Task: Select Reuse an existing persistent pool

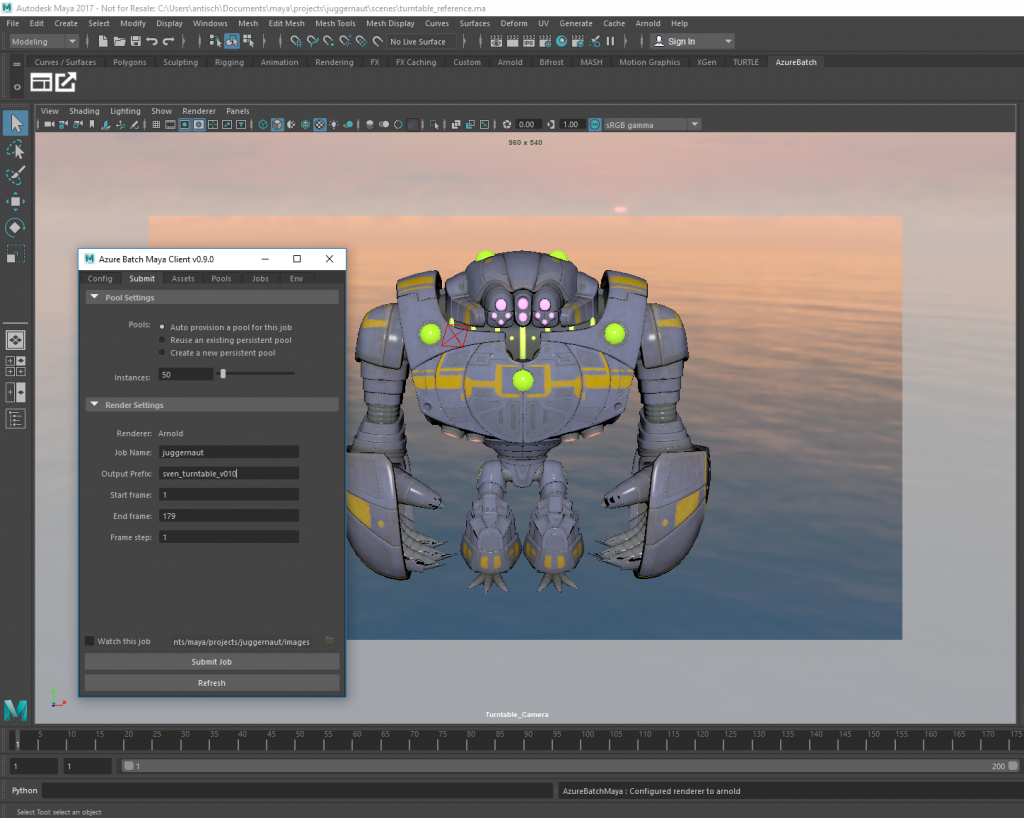Action: [x=162, y=340]
